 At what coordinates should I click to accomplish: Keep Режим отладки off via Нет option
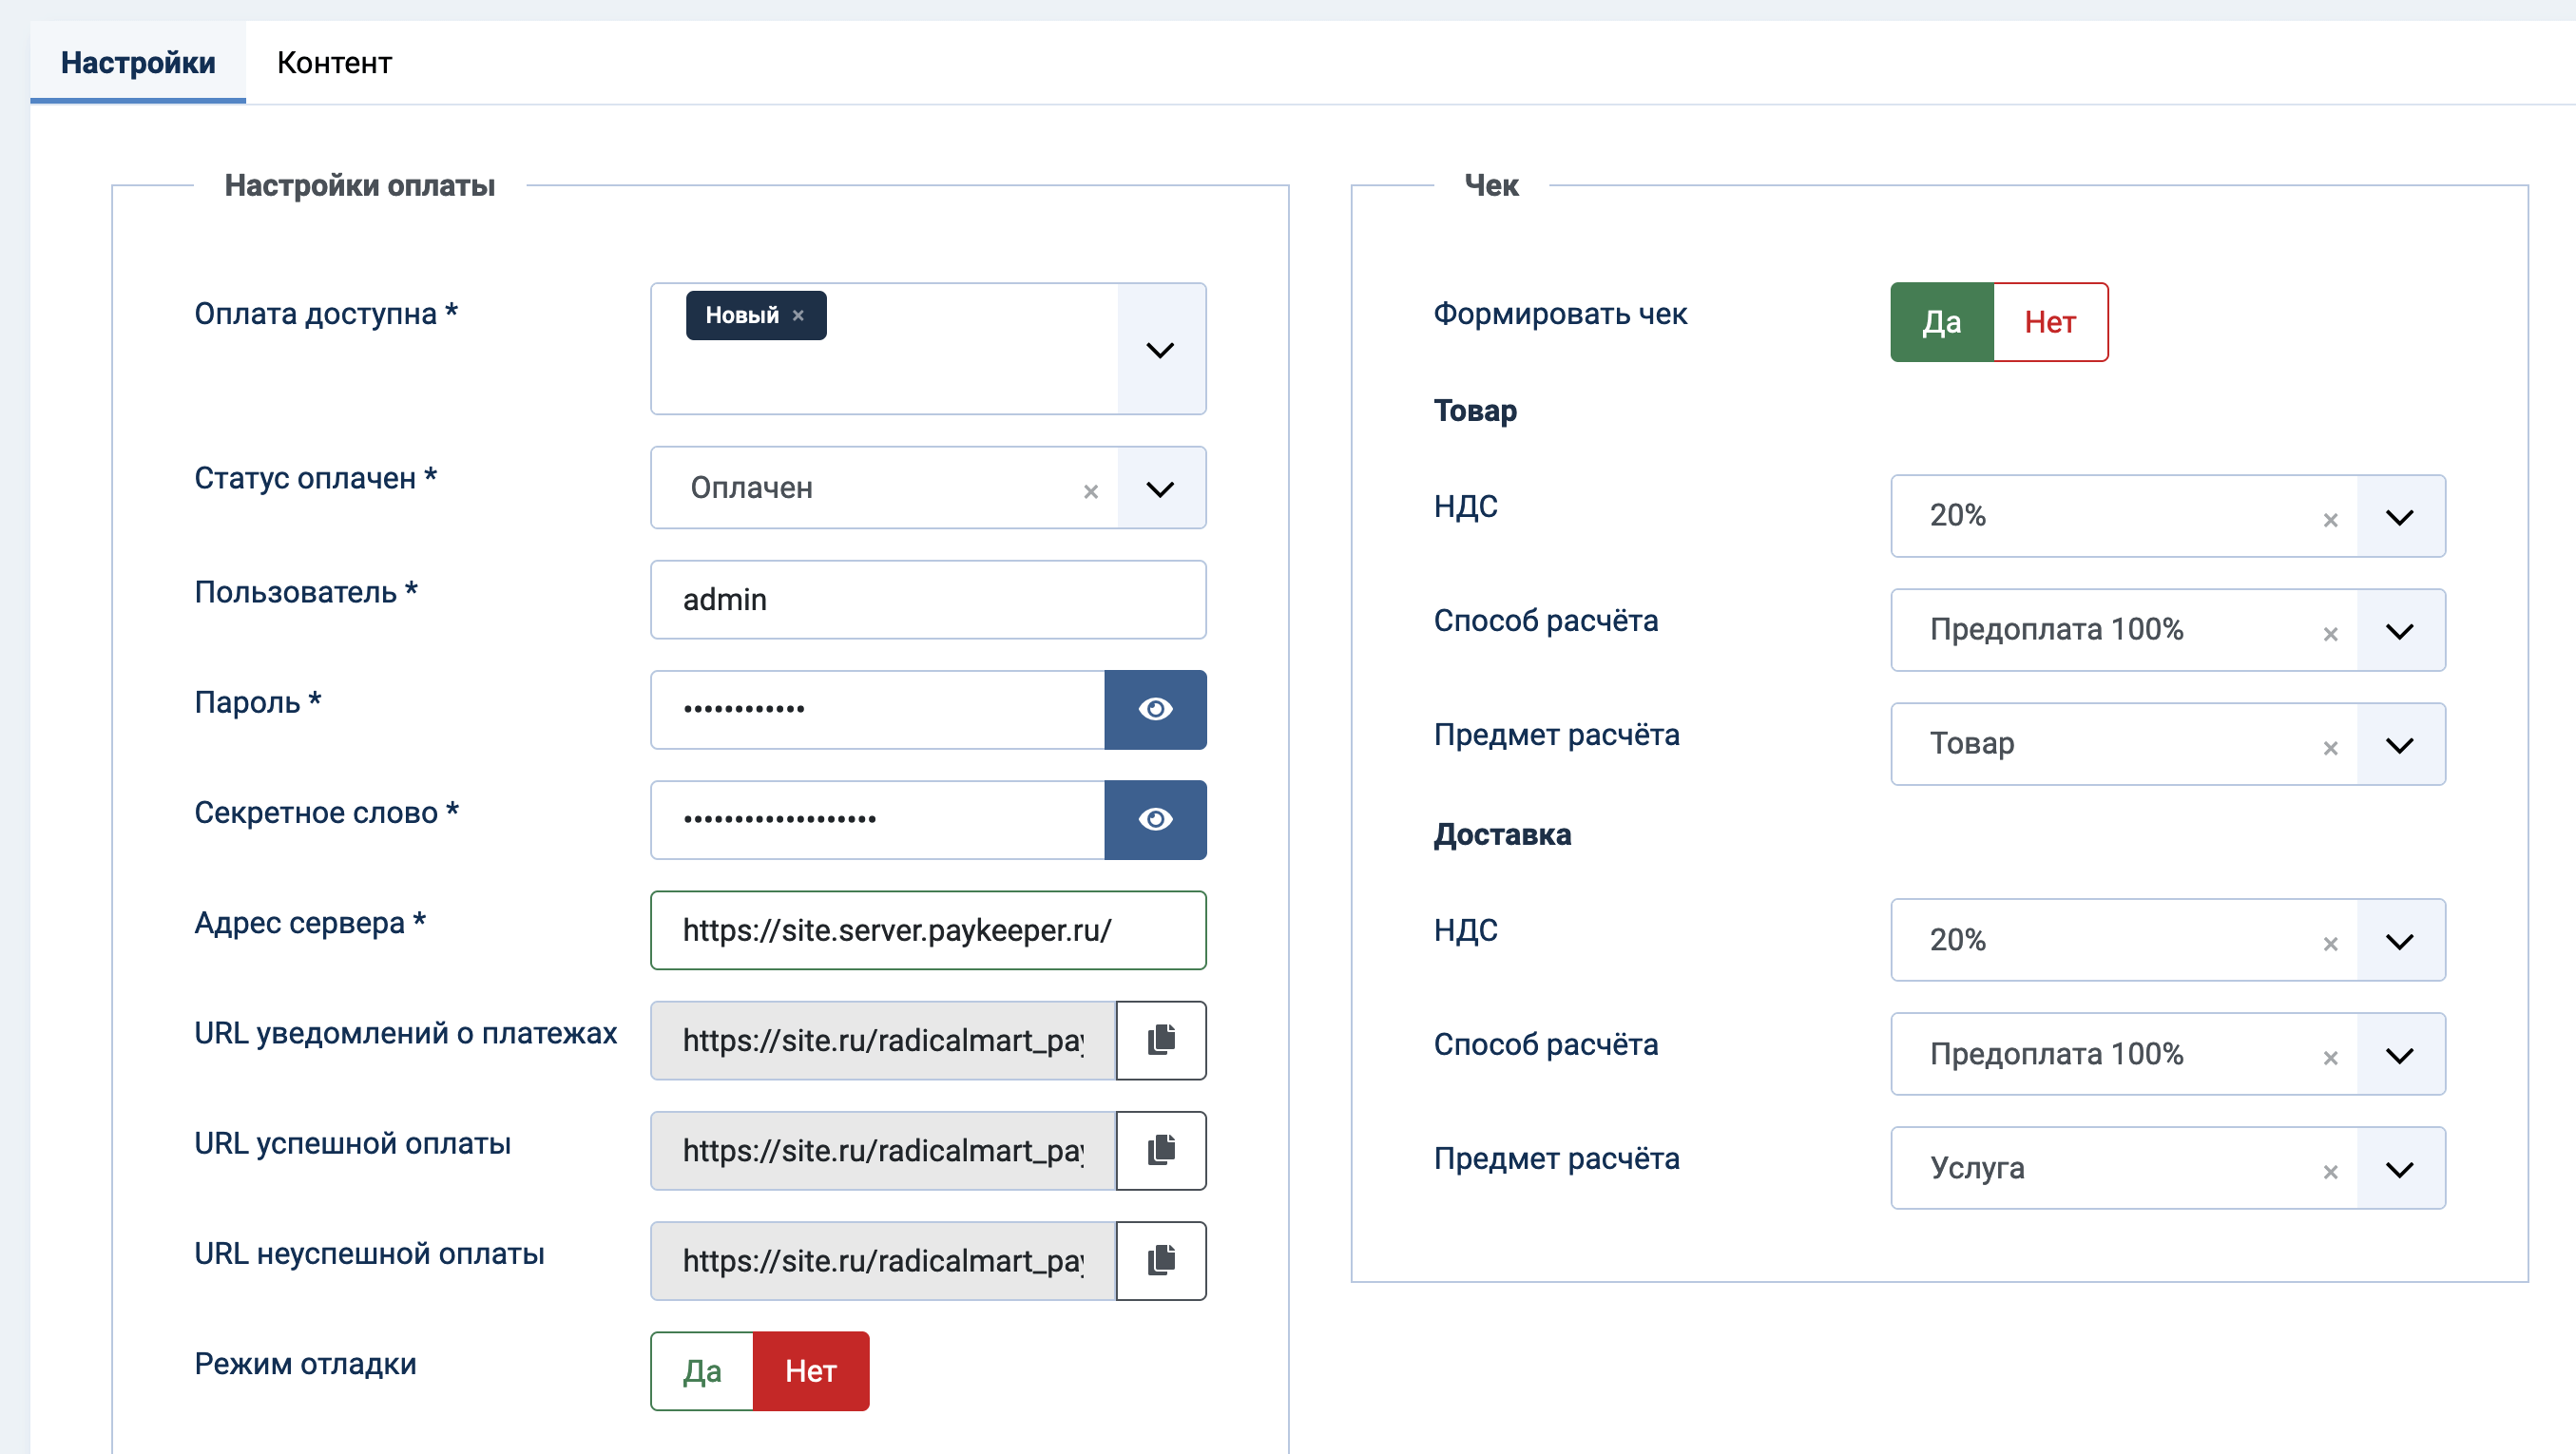pos(811,1371)
